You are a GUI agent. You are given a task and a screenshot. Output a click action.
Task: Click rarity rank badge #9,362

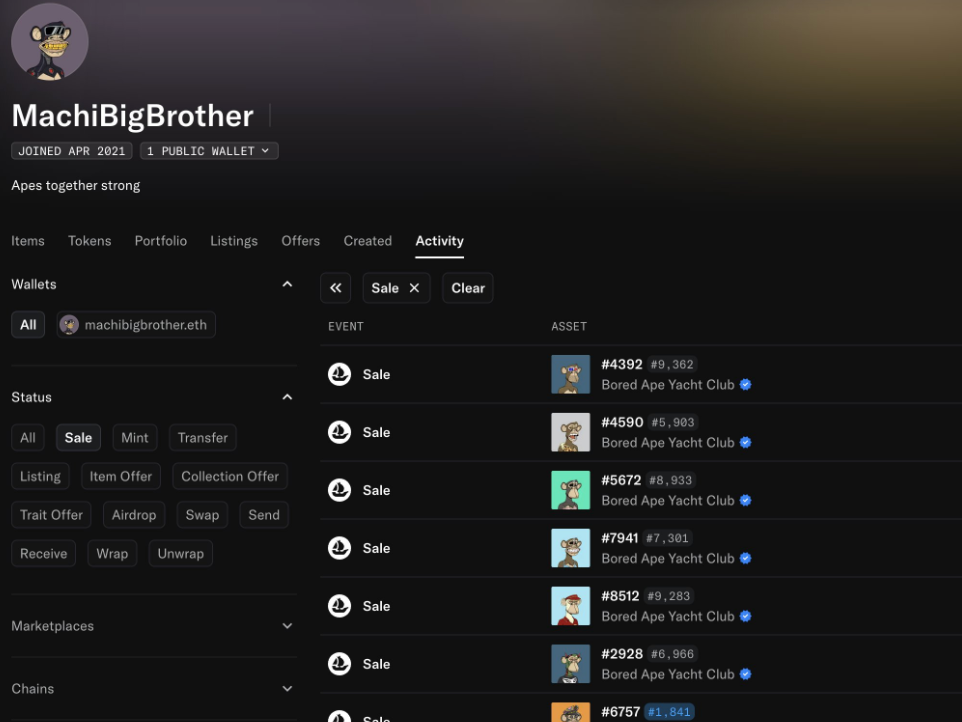(x=672, y=364)
